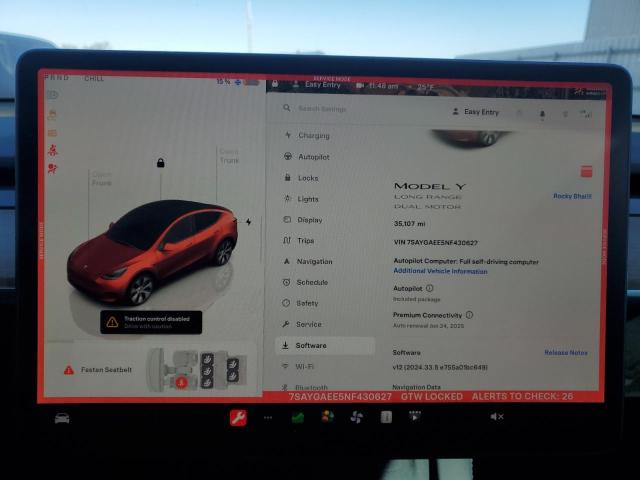Tap the car Controls icon in dock

(62, 418)
